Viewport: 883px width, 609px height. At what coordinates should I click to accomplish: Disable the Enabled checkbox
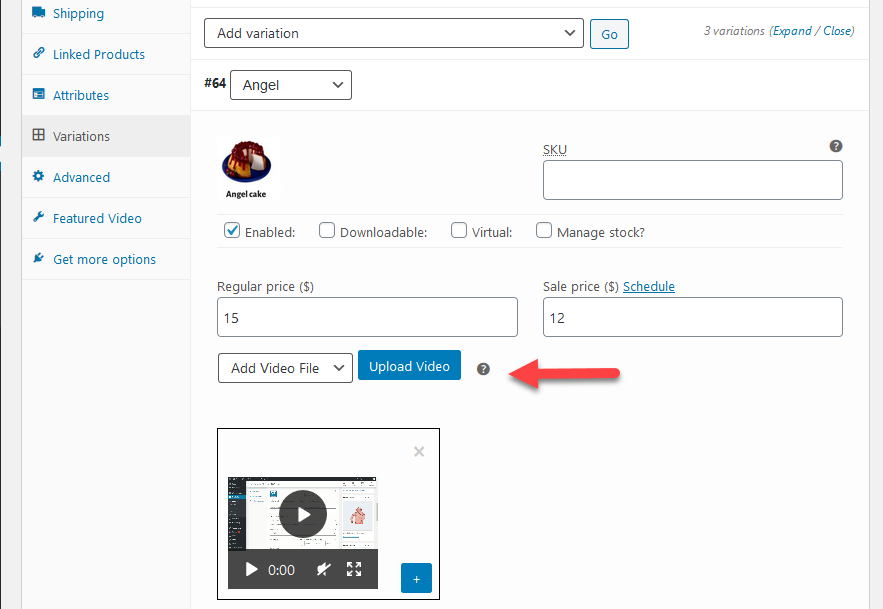click(231, 230)
